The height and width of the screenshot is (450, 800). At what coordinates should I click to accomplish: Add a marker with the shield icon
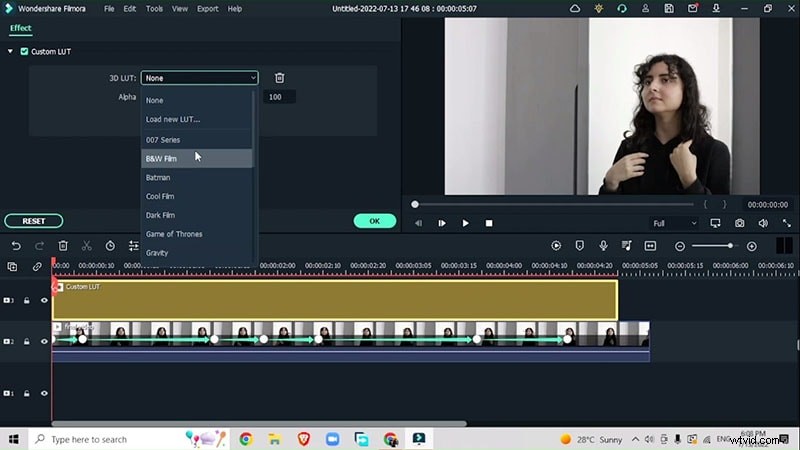coord(580,246)
